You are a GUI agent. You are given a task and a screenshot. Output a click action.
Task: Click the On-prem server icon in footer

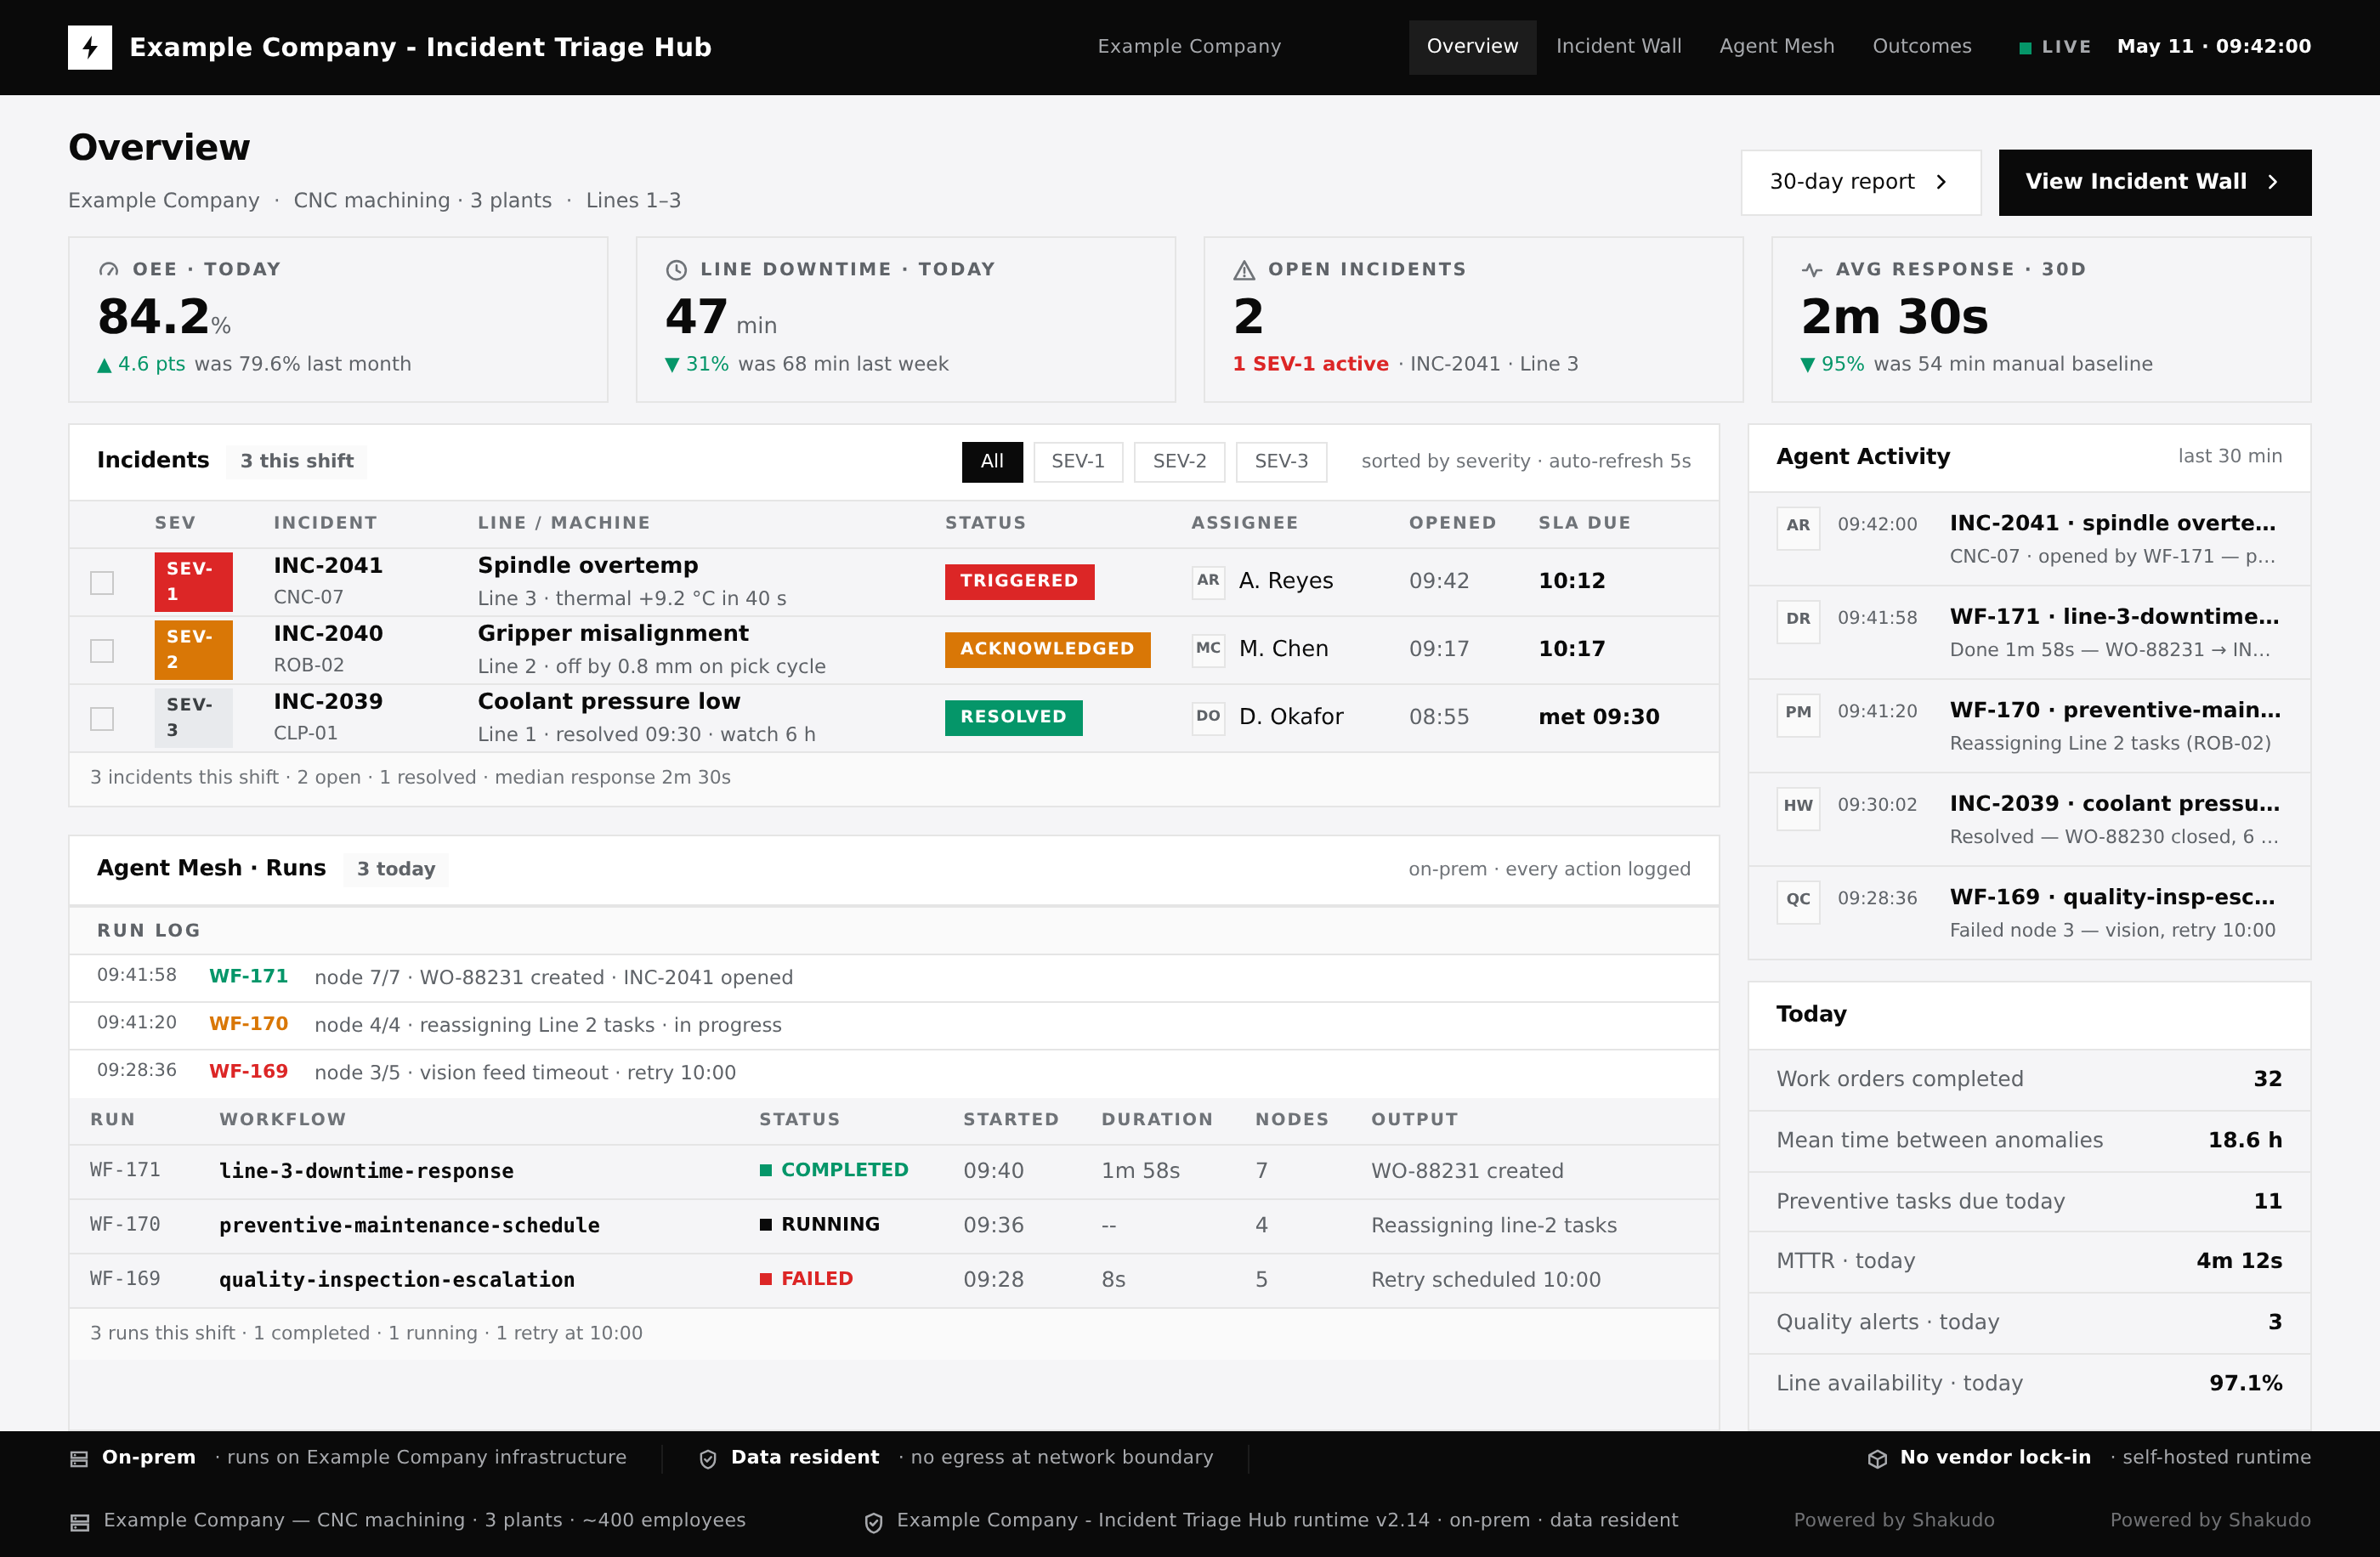pos(79,1459)
